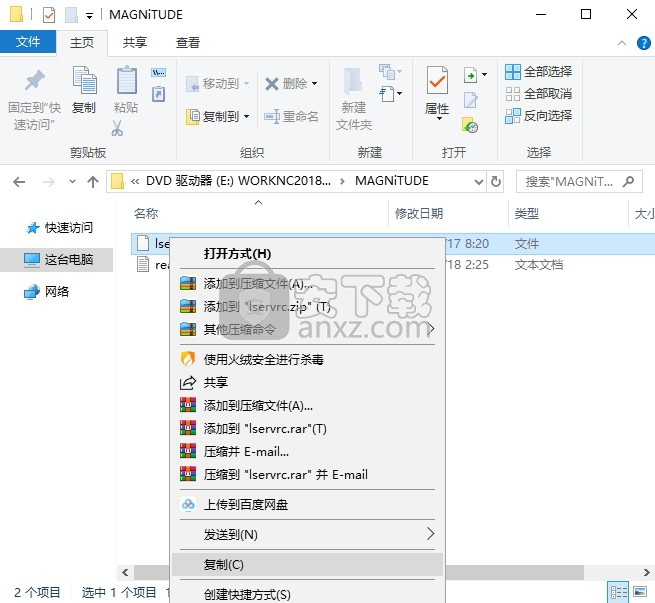Click the search magnifier icon

(628, 181)
